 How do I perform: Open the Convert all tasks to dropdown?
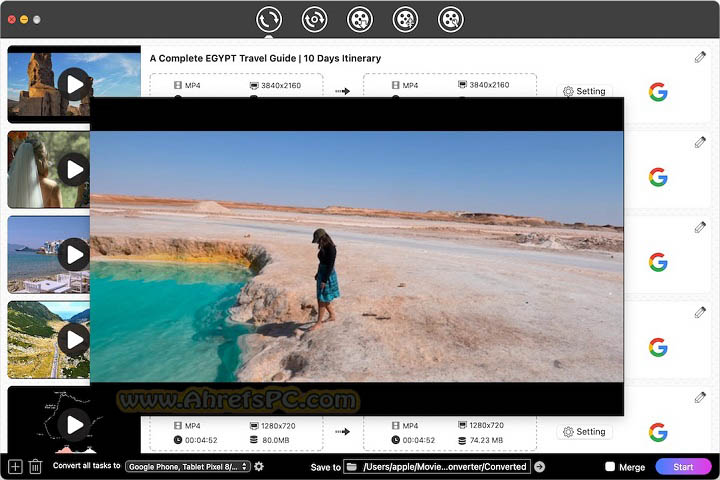point(188,467)
